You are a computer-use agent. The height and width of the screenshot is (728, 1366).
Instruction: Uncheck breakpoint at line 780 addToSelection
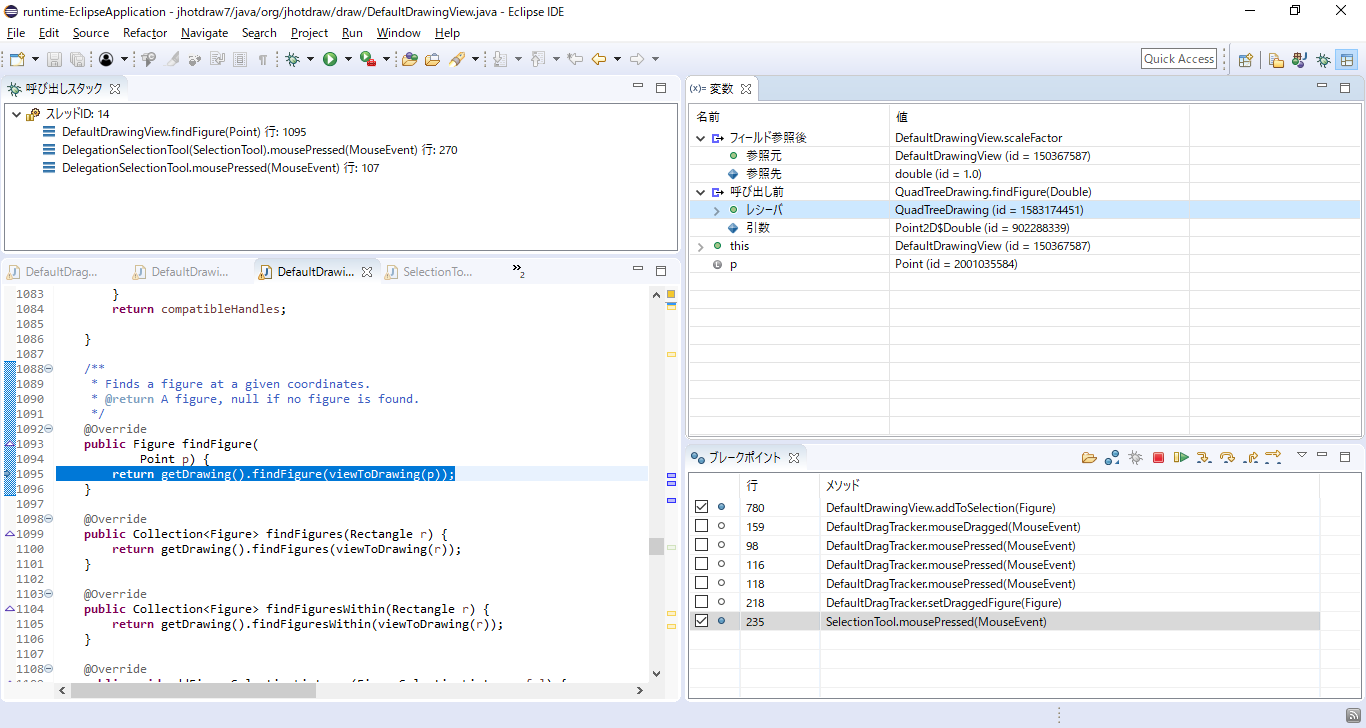(702, 508)
